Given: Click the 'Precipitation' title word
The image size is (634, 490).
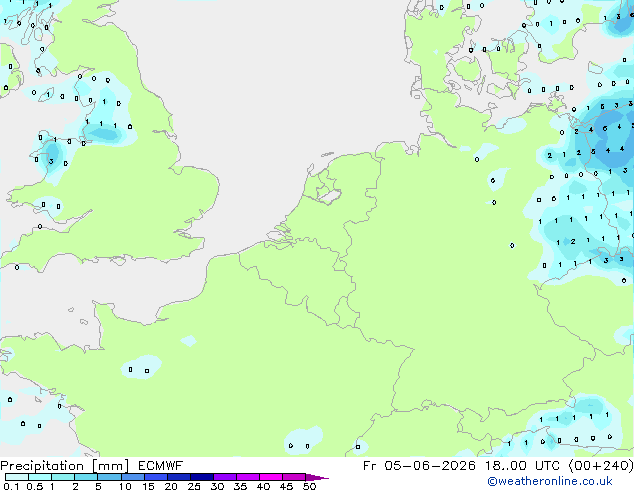Looking at the screenshot, I should click(x=42, y=466).
